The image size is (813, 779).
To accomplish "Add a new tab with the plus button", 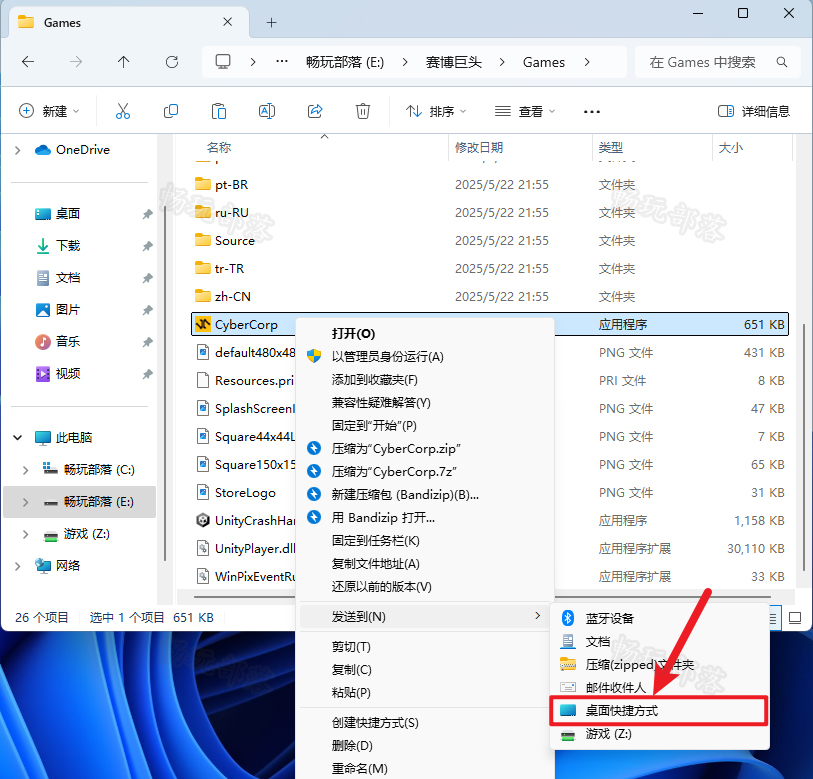I will [271, 22].
